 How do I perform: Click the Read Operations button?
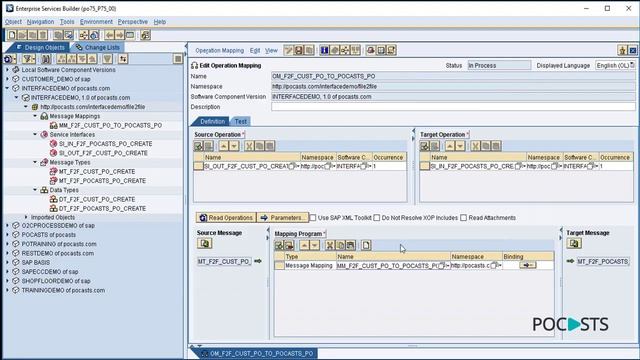(226, 218)
